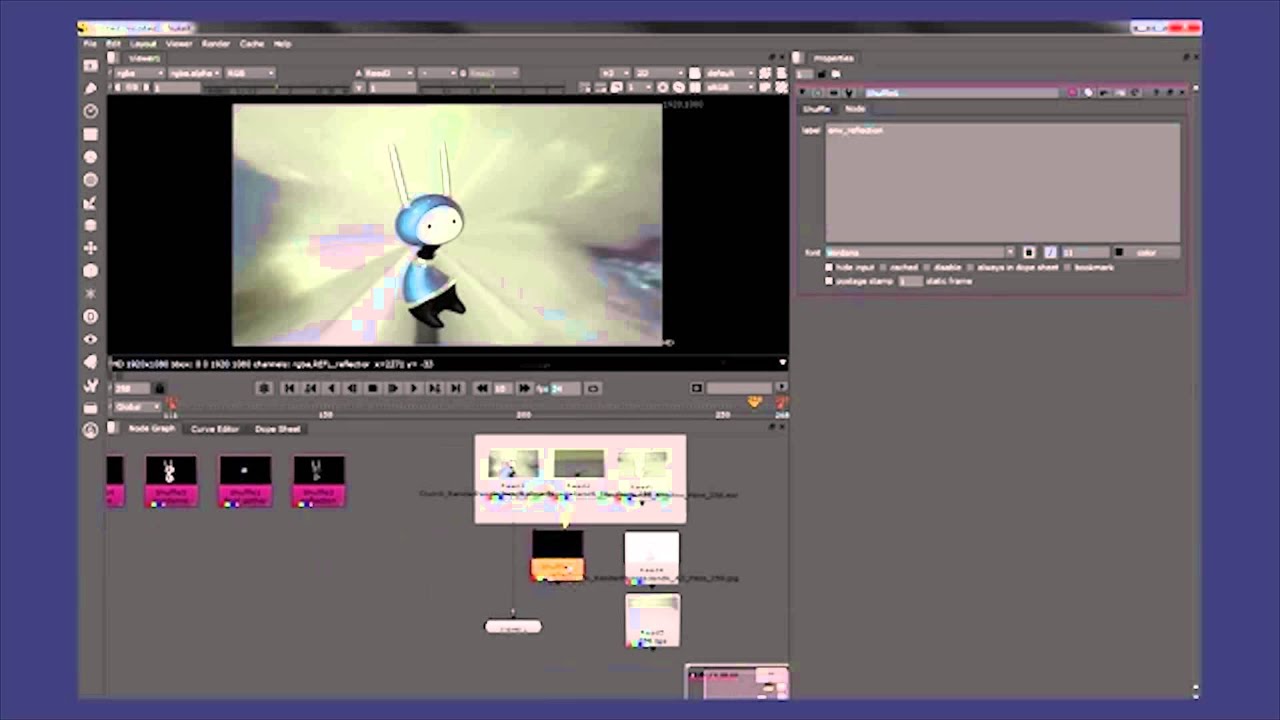Image resolution: width=1280 pixels, height=720 pixels.
Task: Open the Keyer nodes toolbar menu
Action: pyautogui.click(x=90, y=203)
